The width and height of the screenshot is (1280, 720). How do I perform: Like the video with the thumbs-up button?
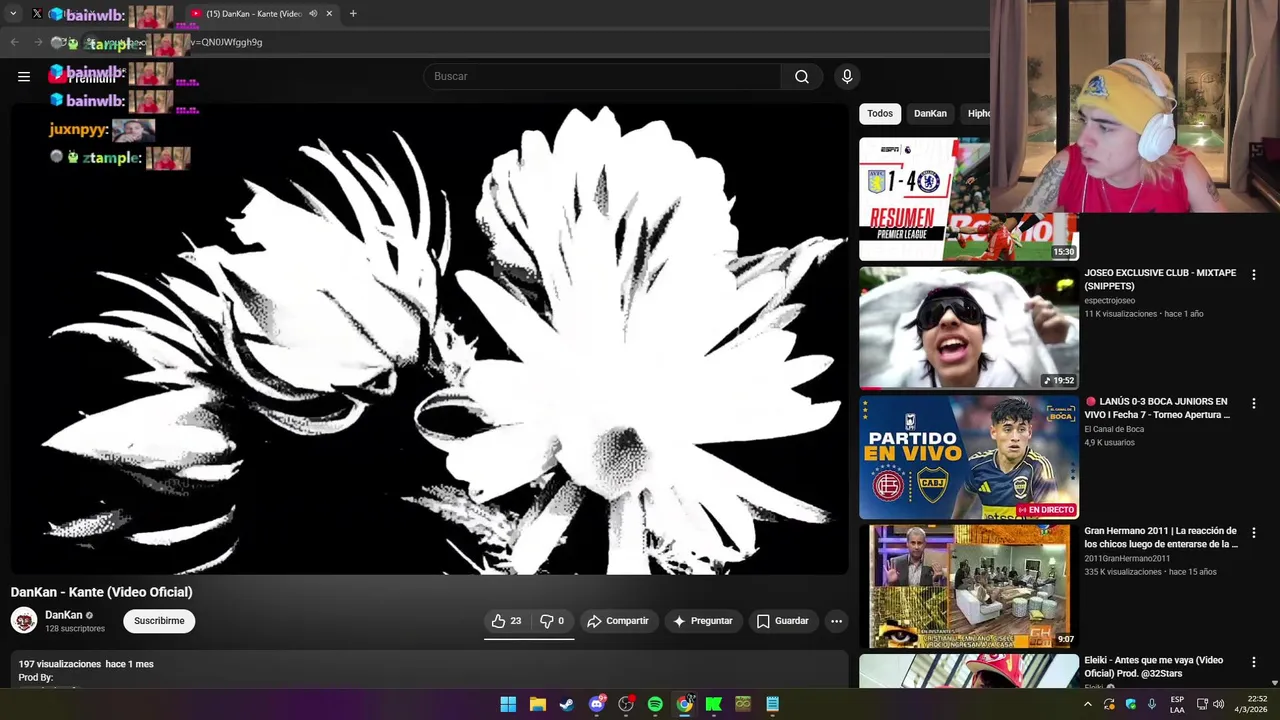click(x=507, y=621)
